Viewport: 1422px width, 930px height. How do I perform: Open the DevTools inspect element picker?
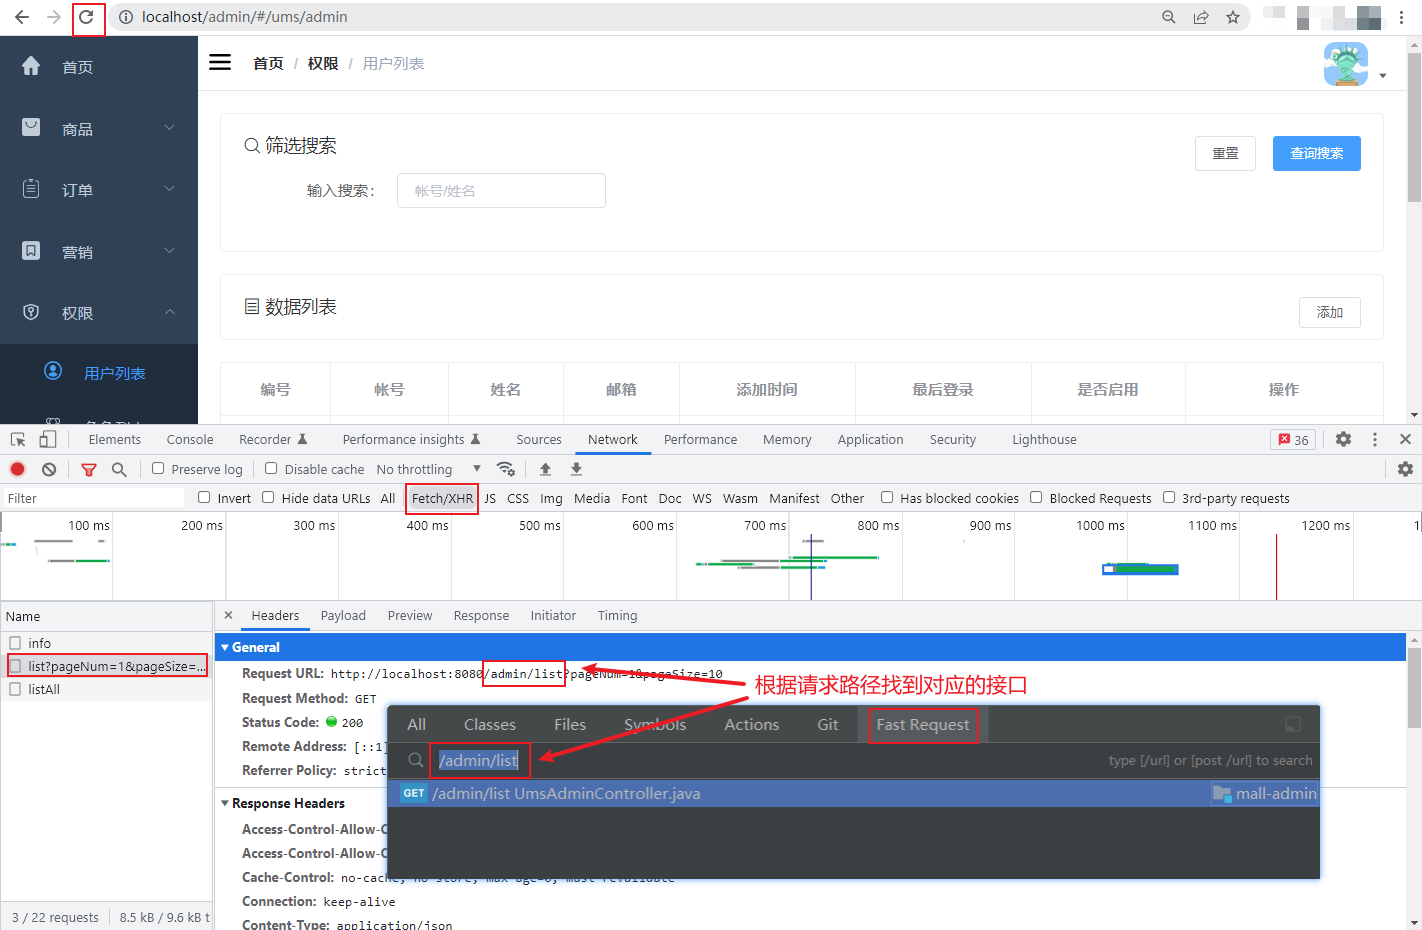point(18,440)
